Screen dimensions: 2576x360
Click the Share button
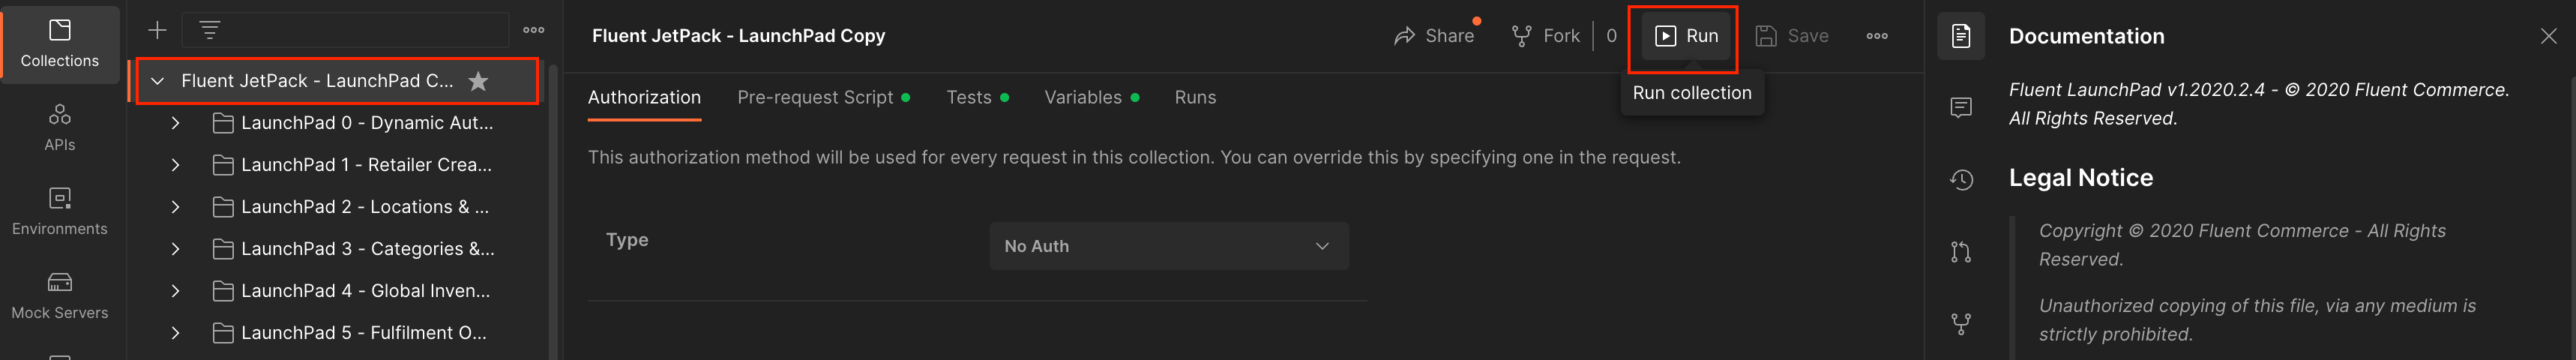pos(1434,36)
